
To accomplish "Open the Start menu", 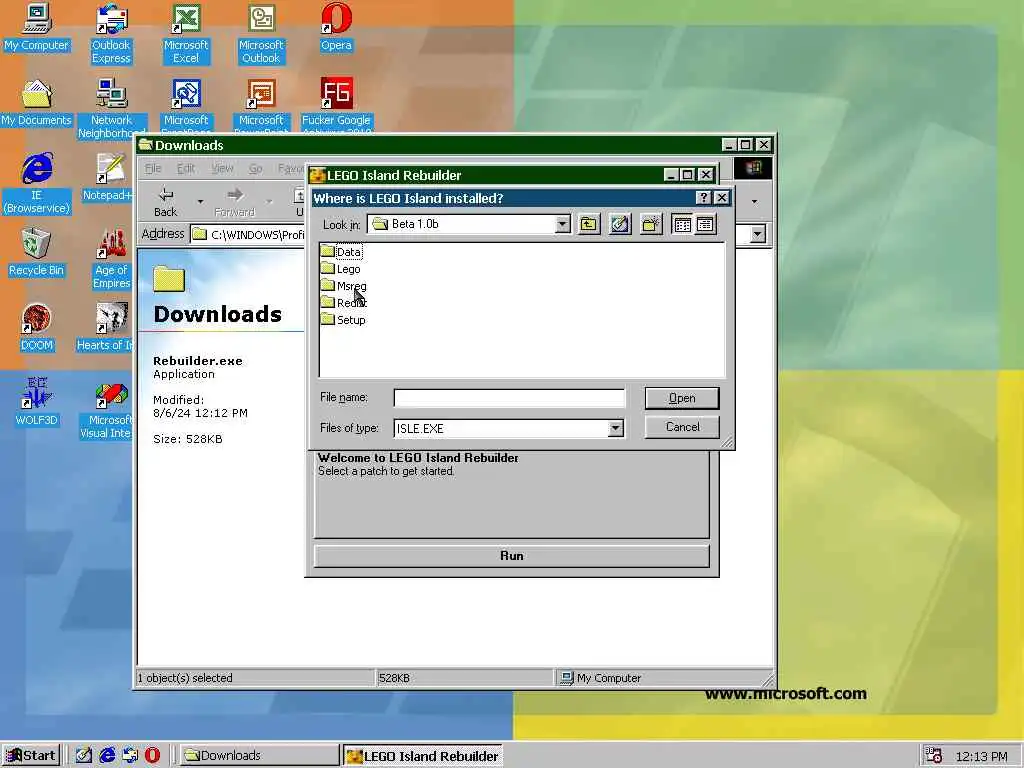I will [x=31, y=756].
